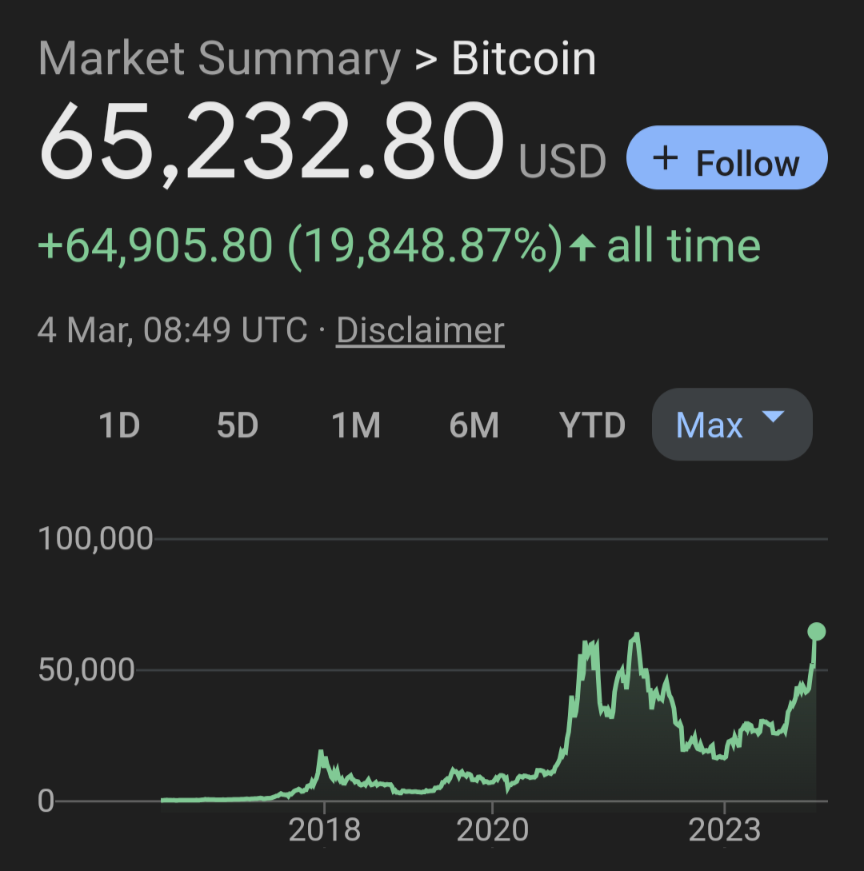Expand the Max range dropdown arrow
864x871 pixels.
(773, 417)
